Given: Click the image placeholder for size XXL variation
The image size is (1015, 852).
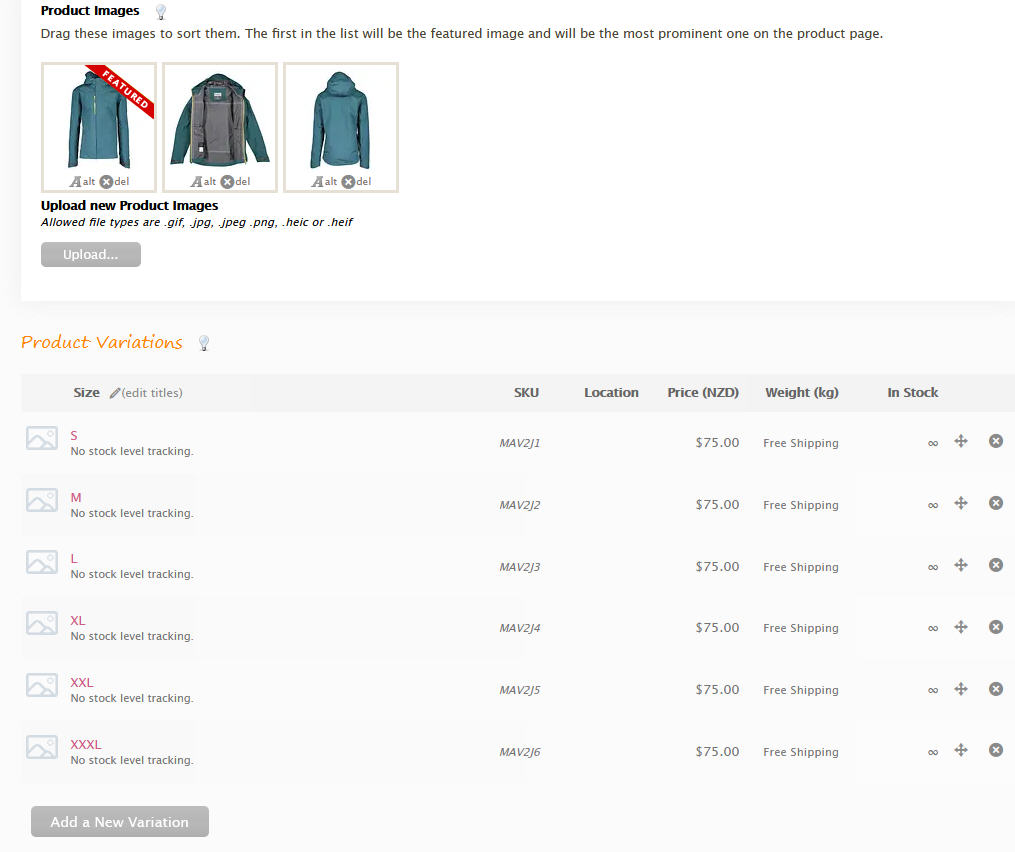Looking at the screenshot, I should (42, 686).
